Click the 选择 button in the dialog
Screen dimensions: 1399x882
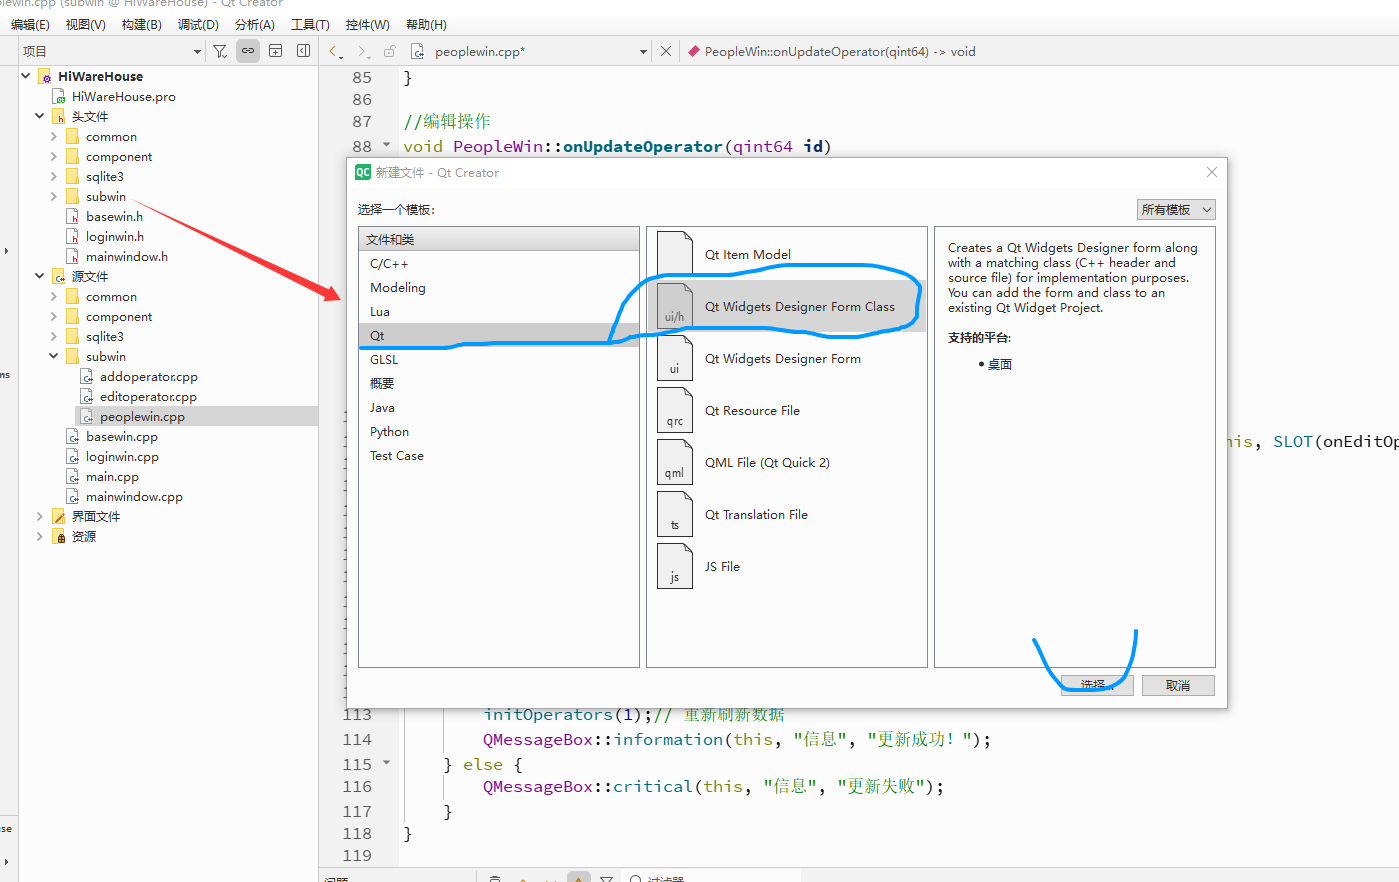(x=1097, y=685)
